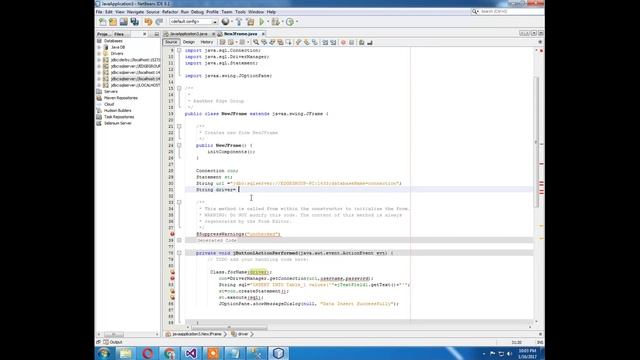Collapse the jButton1ActionPerformed method fold

179,253
